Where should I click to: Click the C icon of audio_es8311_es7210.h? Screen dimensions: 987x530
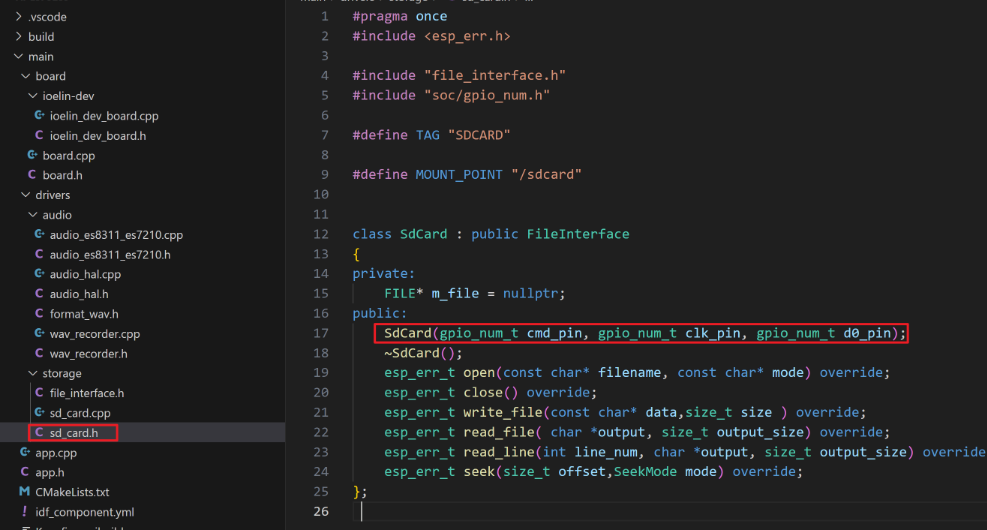(x=39, y=254)
